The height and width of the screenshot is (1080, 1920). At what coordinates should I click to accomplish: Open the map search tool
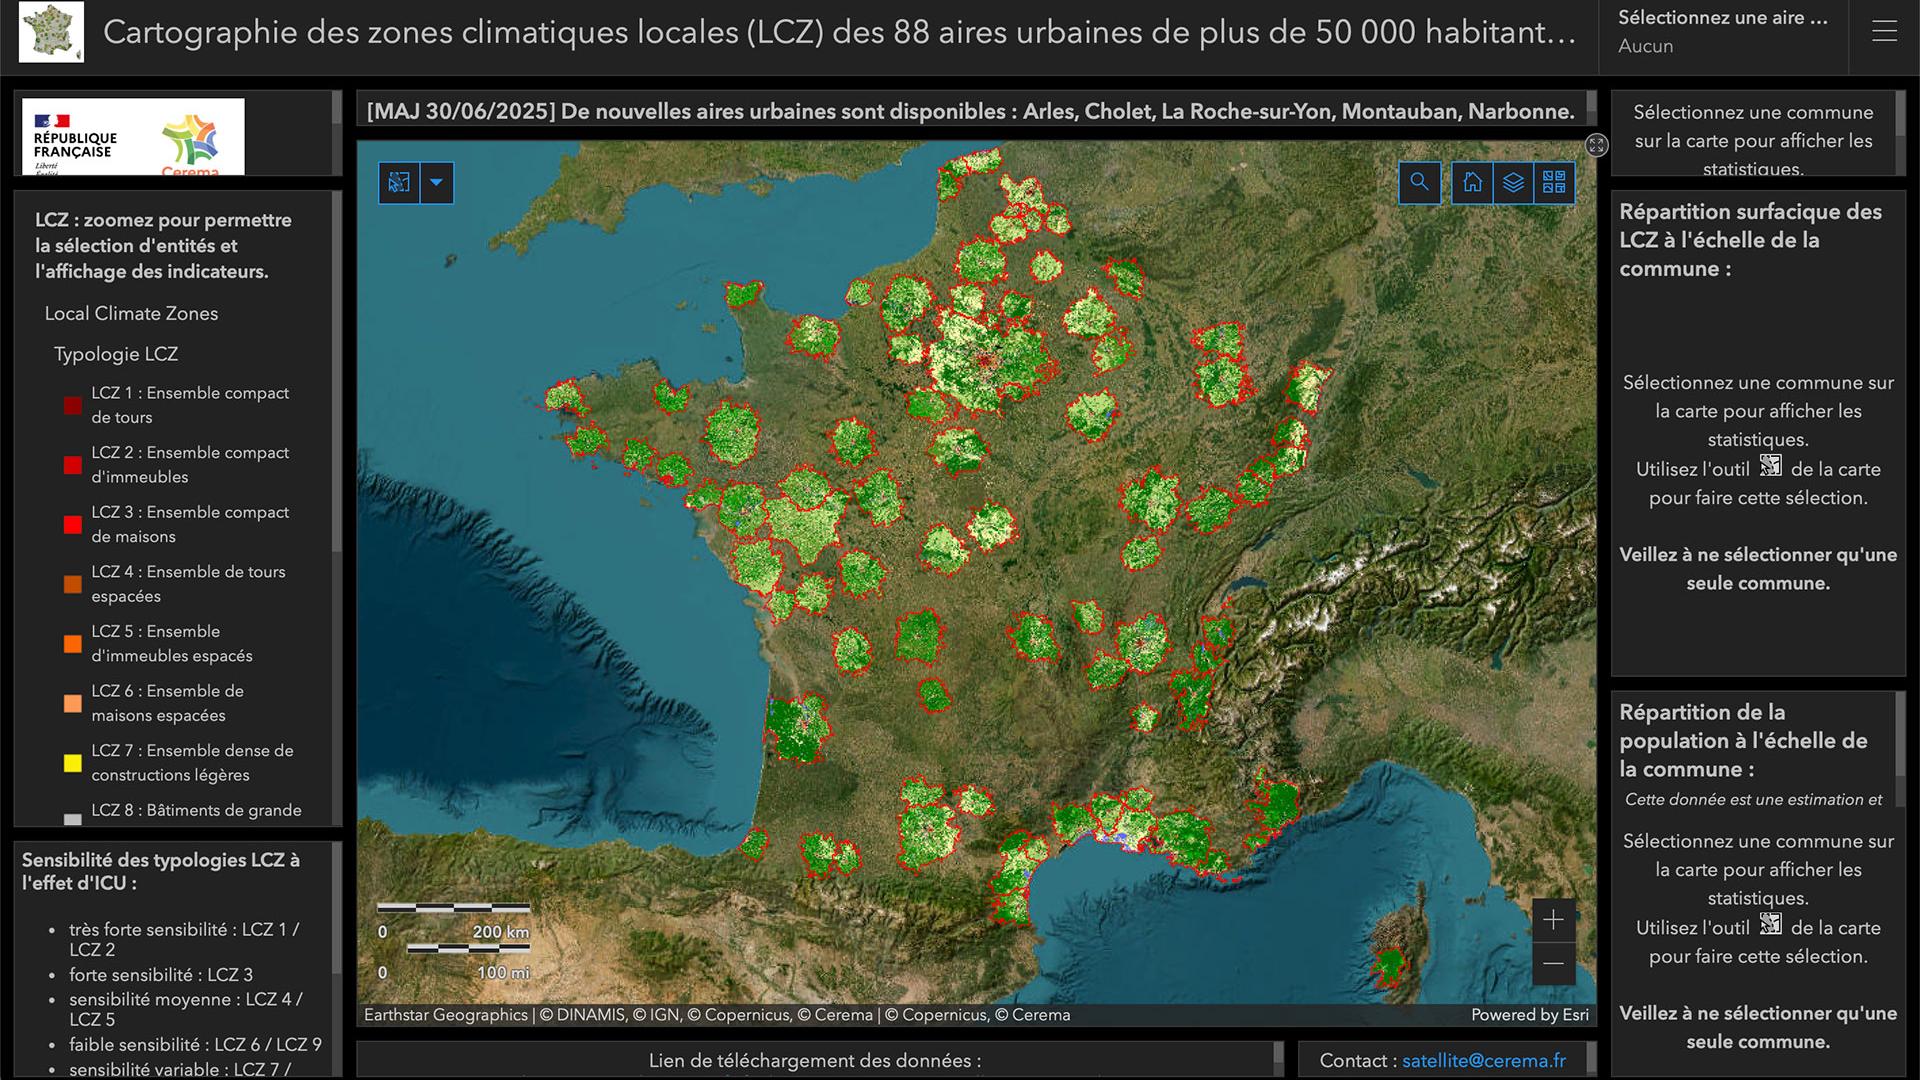pos(1419,183)
